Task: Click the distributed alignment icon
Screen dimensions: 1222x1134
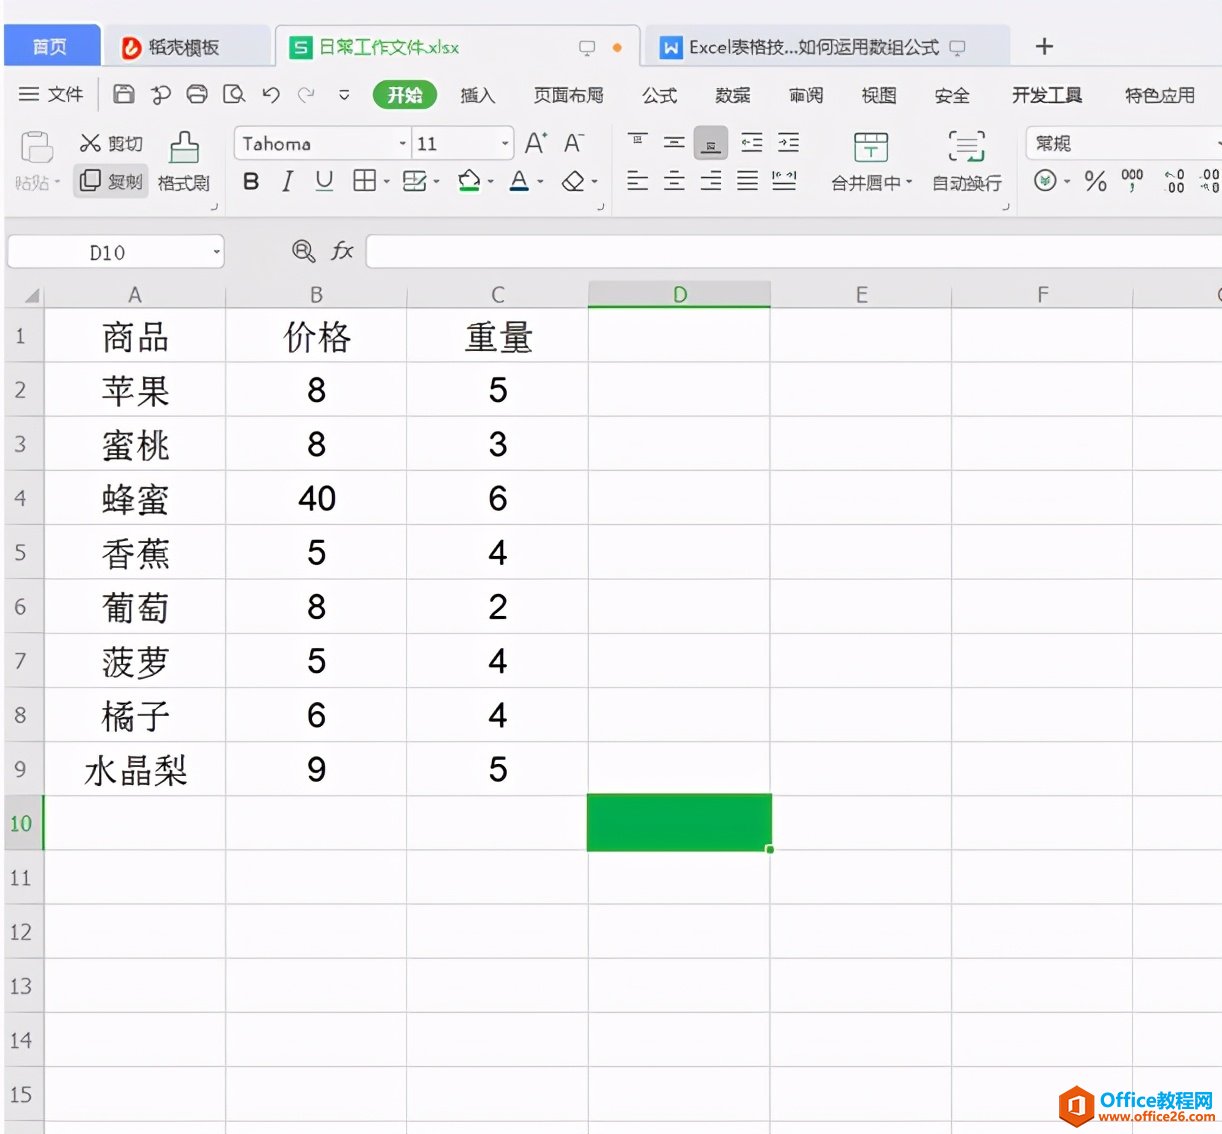Action: 785,181
